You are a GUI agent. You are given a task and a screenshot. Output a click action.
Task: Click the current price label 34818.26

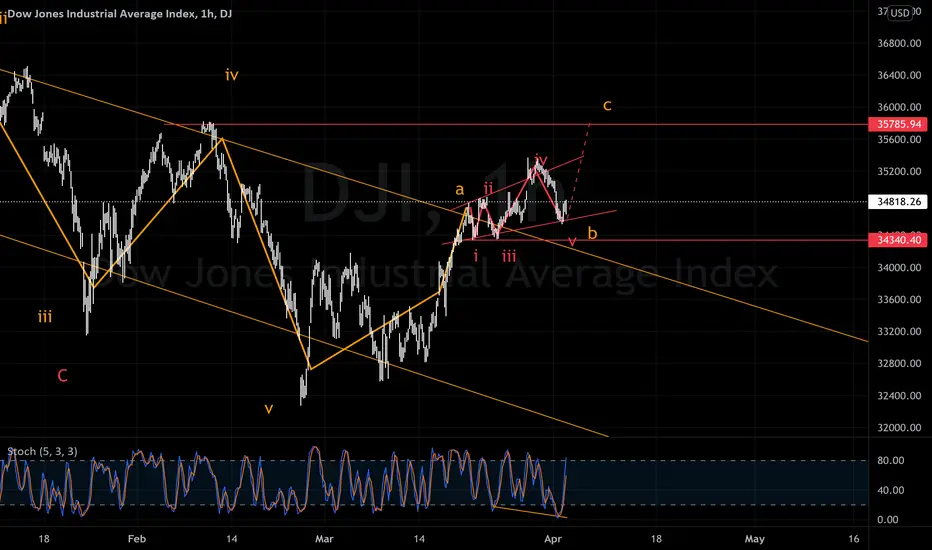[x=899, y=202]
